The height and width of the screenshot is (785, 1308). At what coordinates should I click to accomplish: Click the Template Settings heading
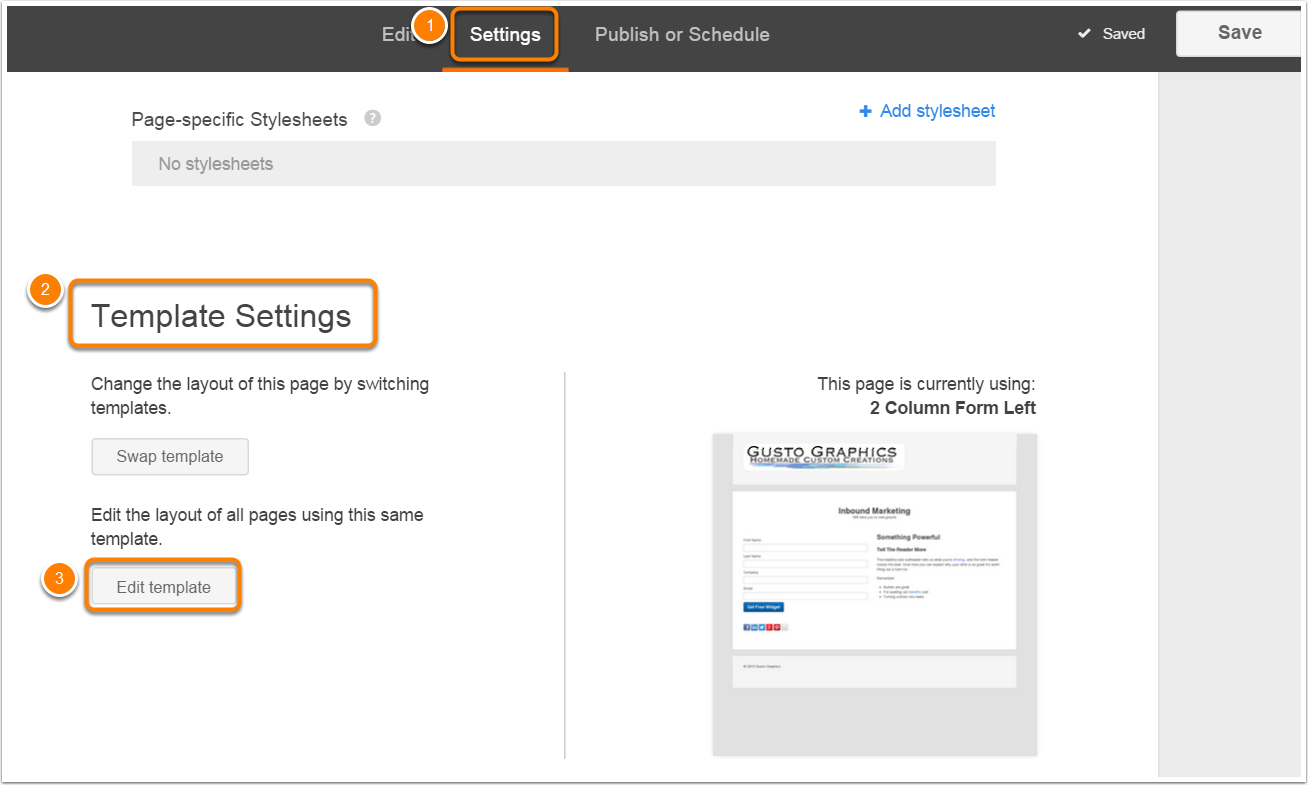point(221,316)
